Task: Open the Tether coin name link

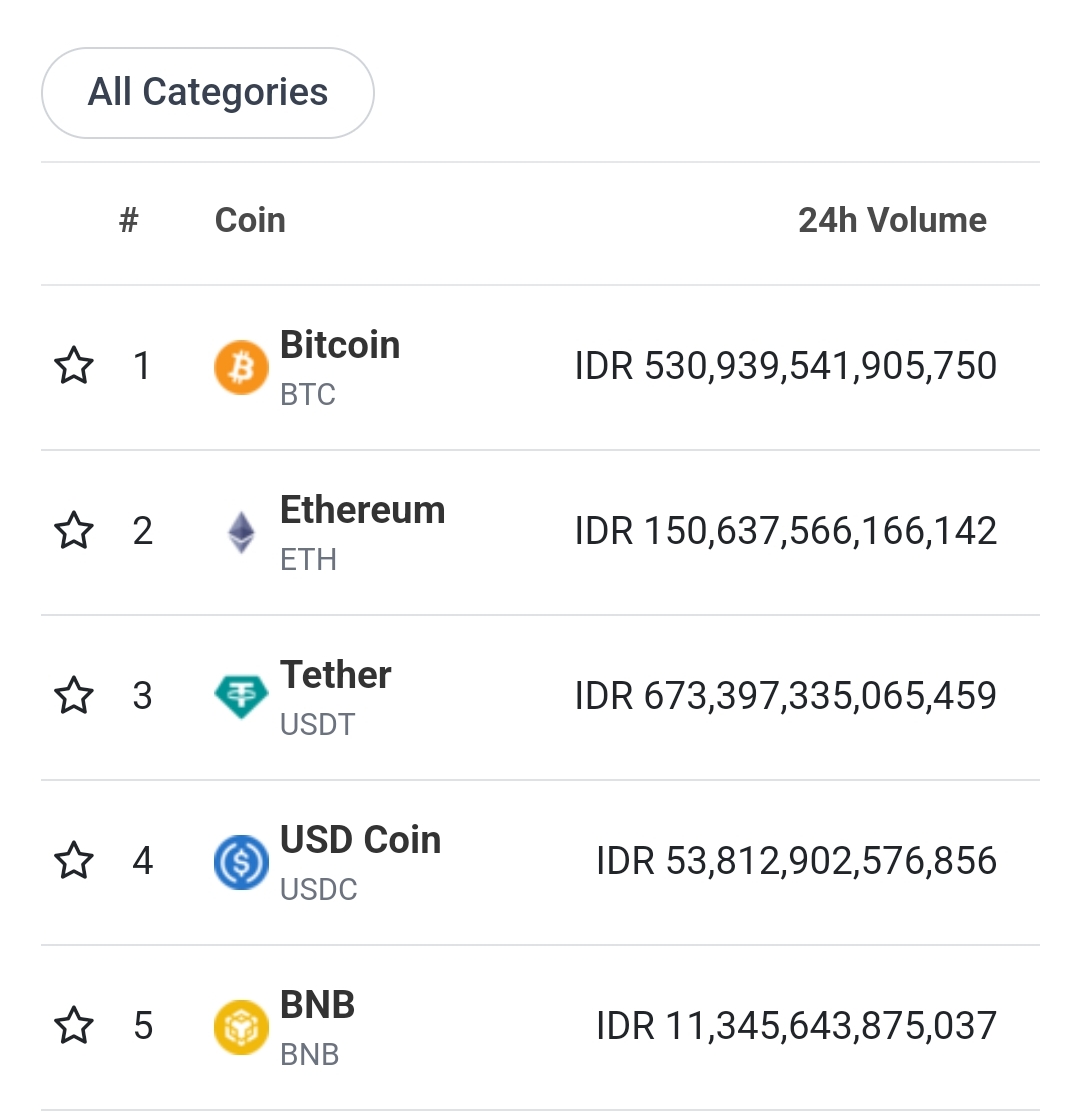Action: [335, 676]
